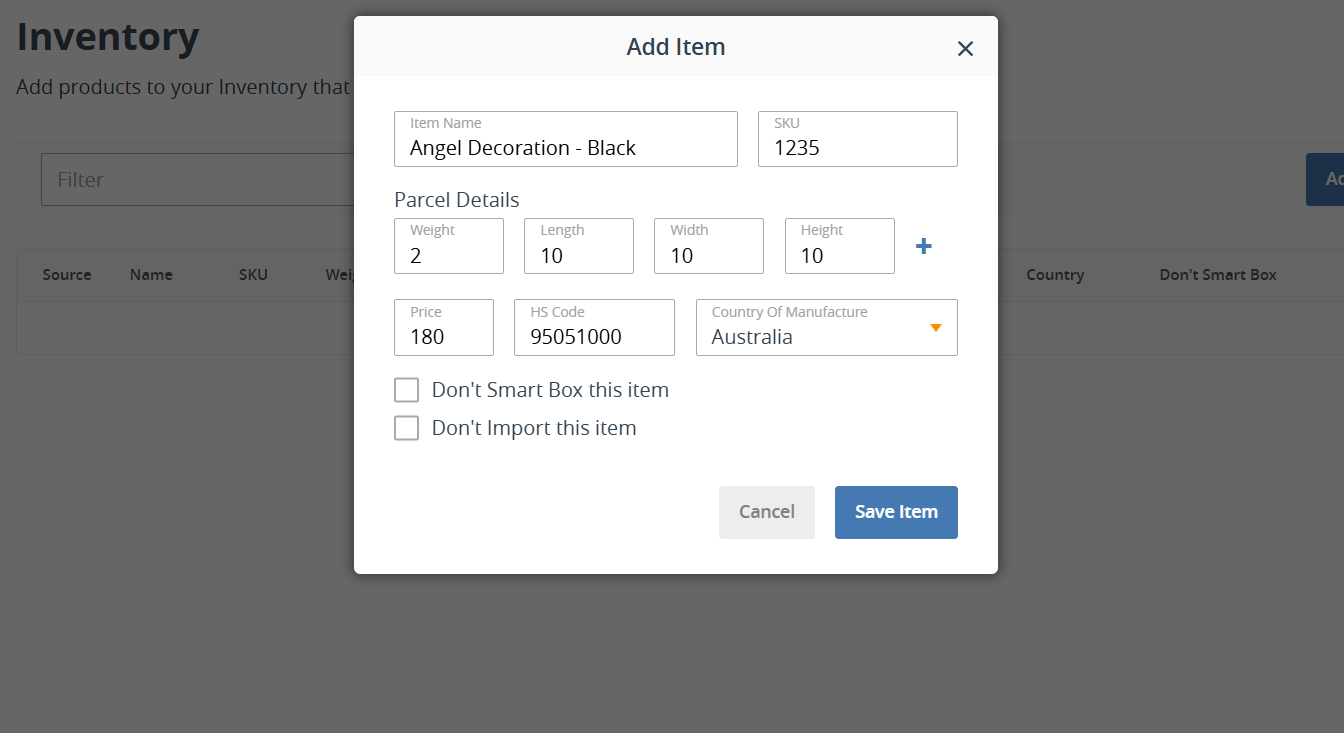Sort by Name column header
The image size is (1344, 733).
click(151, 275)
